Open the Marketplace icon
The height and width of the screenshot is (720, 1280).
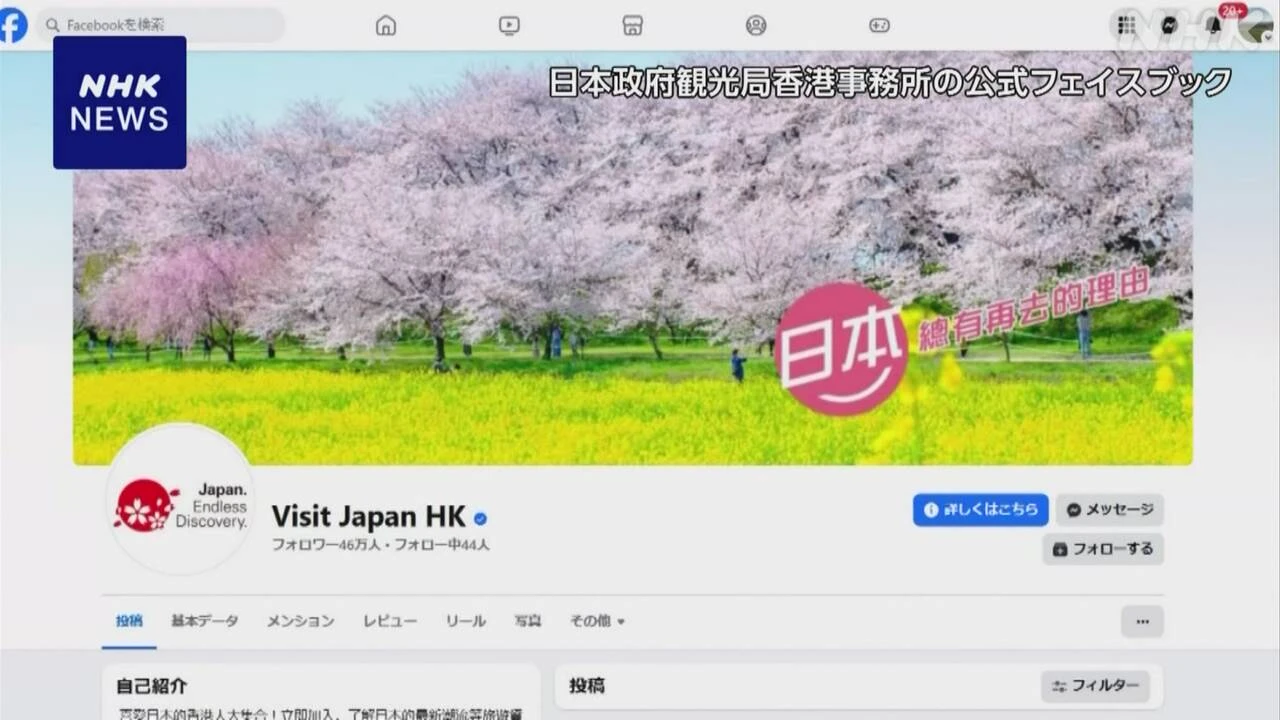pyautogui.click(x=633, y=26)
